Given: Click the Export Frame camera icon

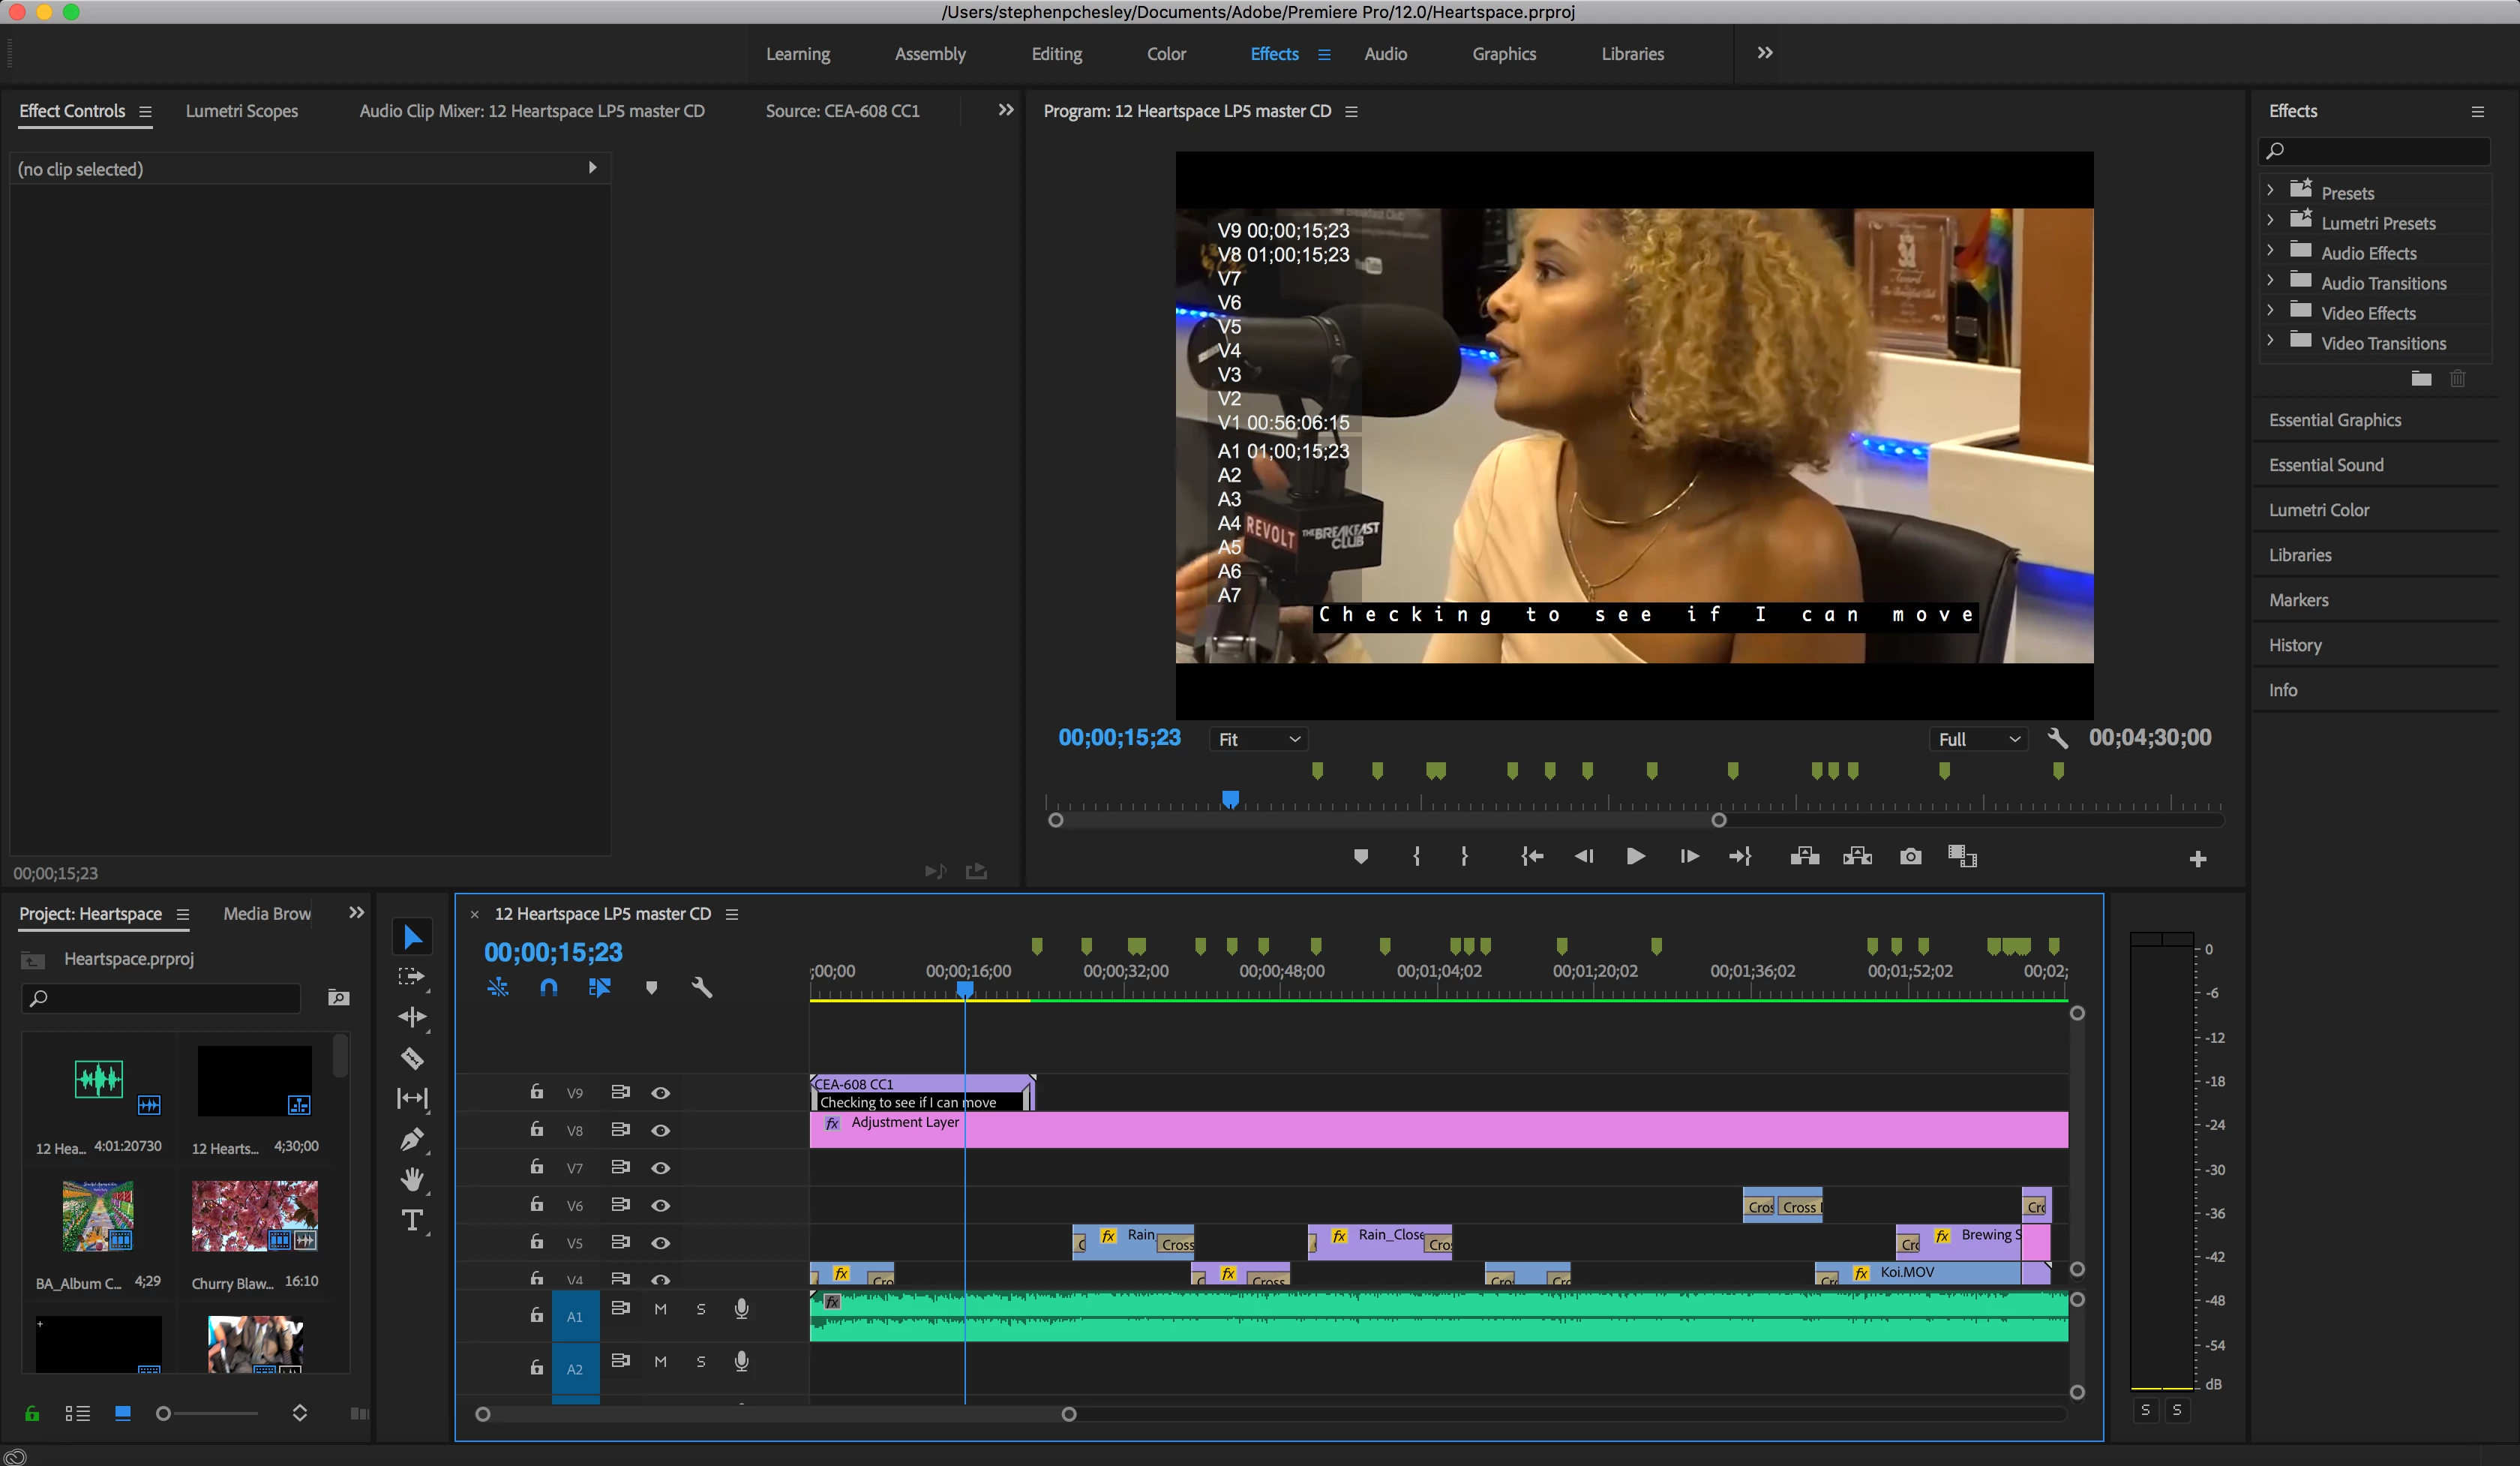Looking at the screenshot, I should (1910, 857).
